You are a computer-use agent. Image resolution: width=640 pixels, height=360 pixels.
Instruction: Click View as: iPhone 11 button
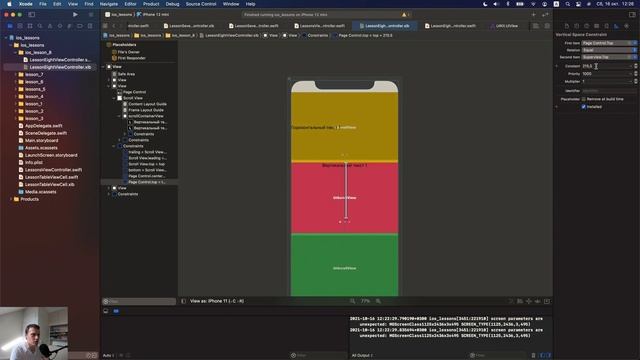pyautogui.click(x=217, y=301)
